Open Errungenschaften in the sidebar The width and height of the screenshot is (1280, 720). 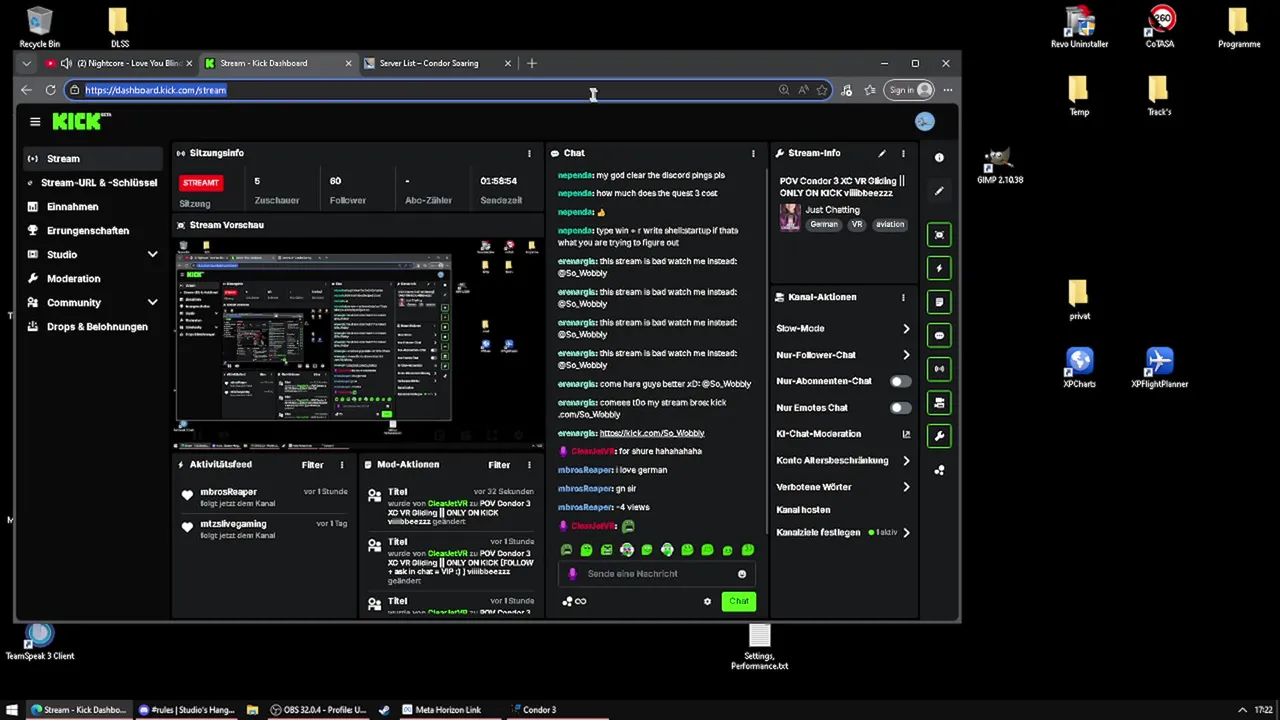point(92,231)
